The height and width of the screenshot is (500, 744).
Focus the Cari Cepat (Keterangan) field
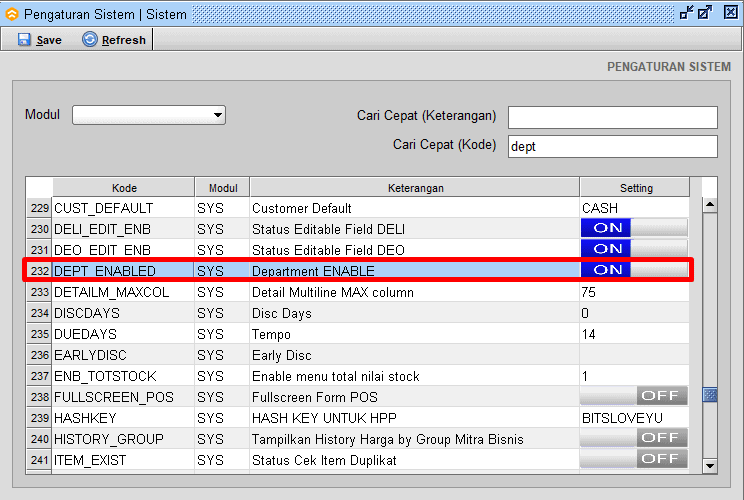tap(613, 117)
